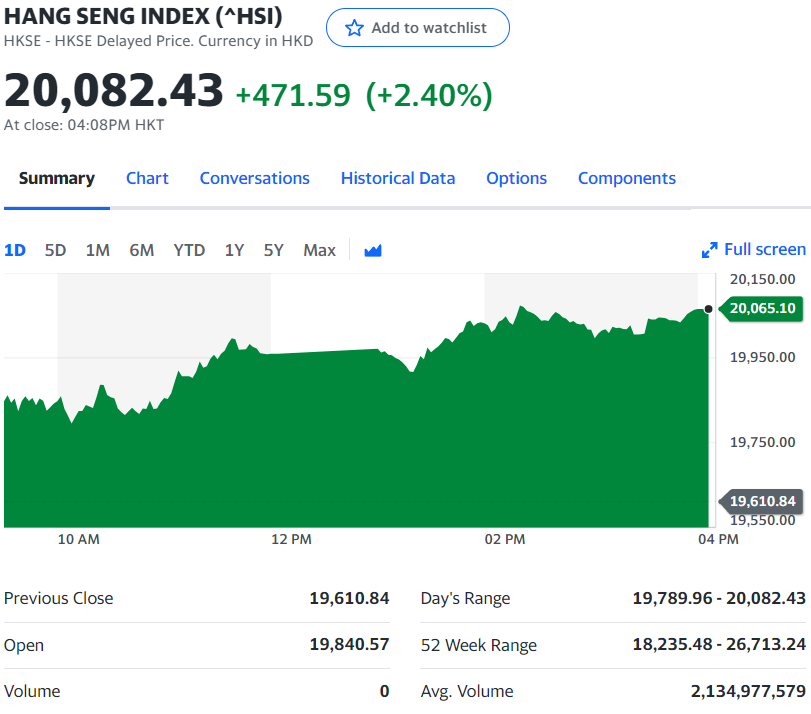Open the Summary tab
The image size is (811, 714).
(x=57, y=178)
